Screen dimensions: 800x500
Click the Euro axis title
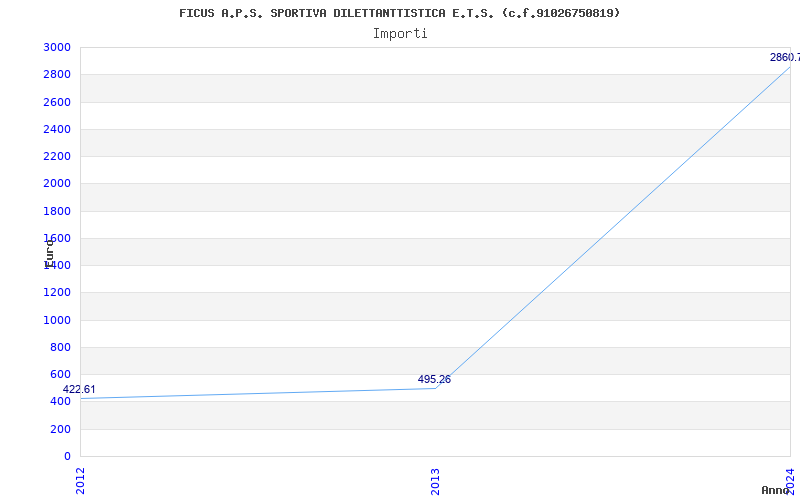tap(49, 254)
